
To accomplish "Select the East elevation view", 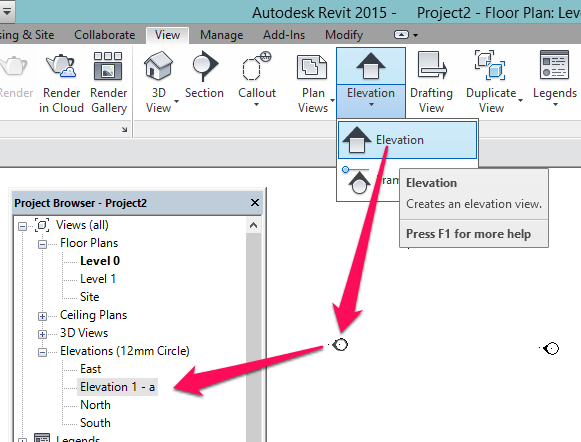I will [90, 369].
